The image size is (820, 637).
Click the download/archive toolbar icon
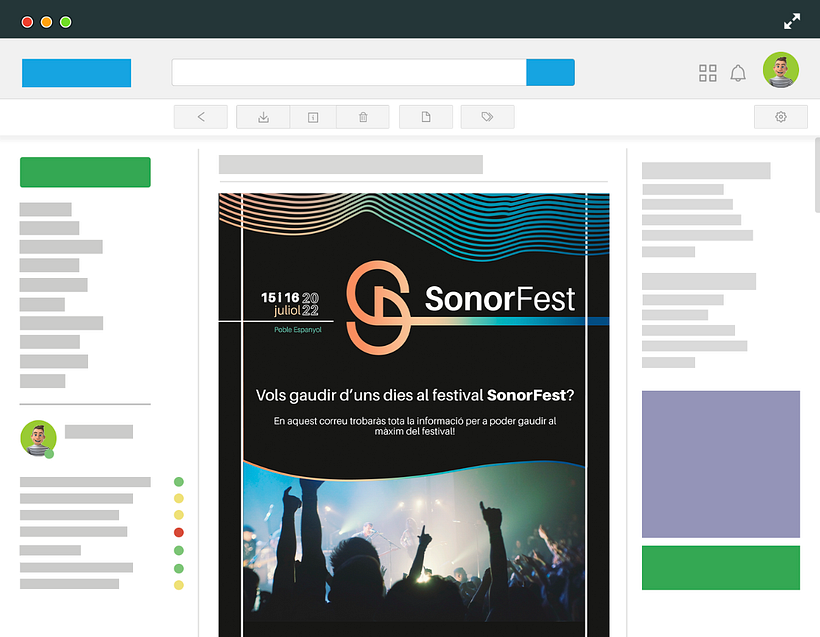(x=263, y=117)
